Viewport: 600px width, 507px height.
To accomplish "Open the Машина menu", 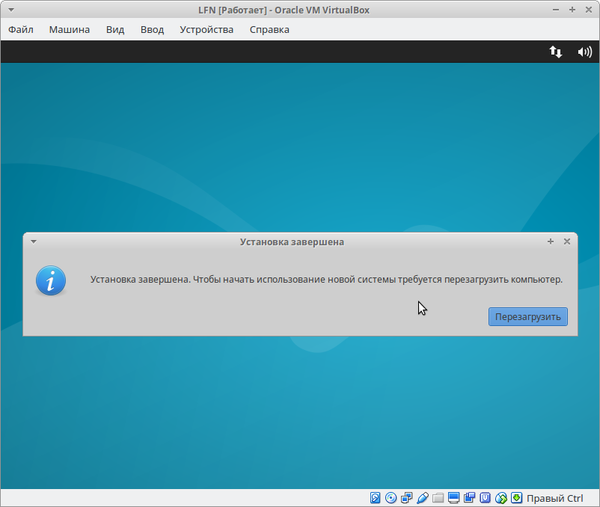I will pos(69,29).
